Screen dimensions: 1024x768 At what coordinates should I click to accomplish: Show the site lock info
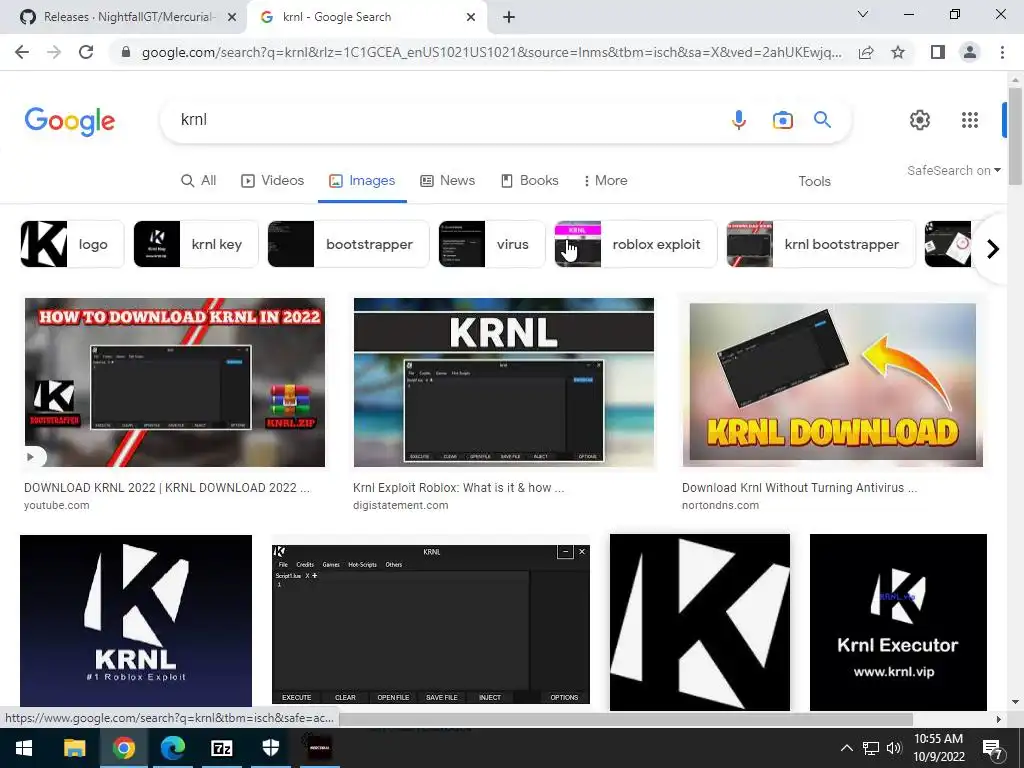(x=126, y=52)
